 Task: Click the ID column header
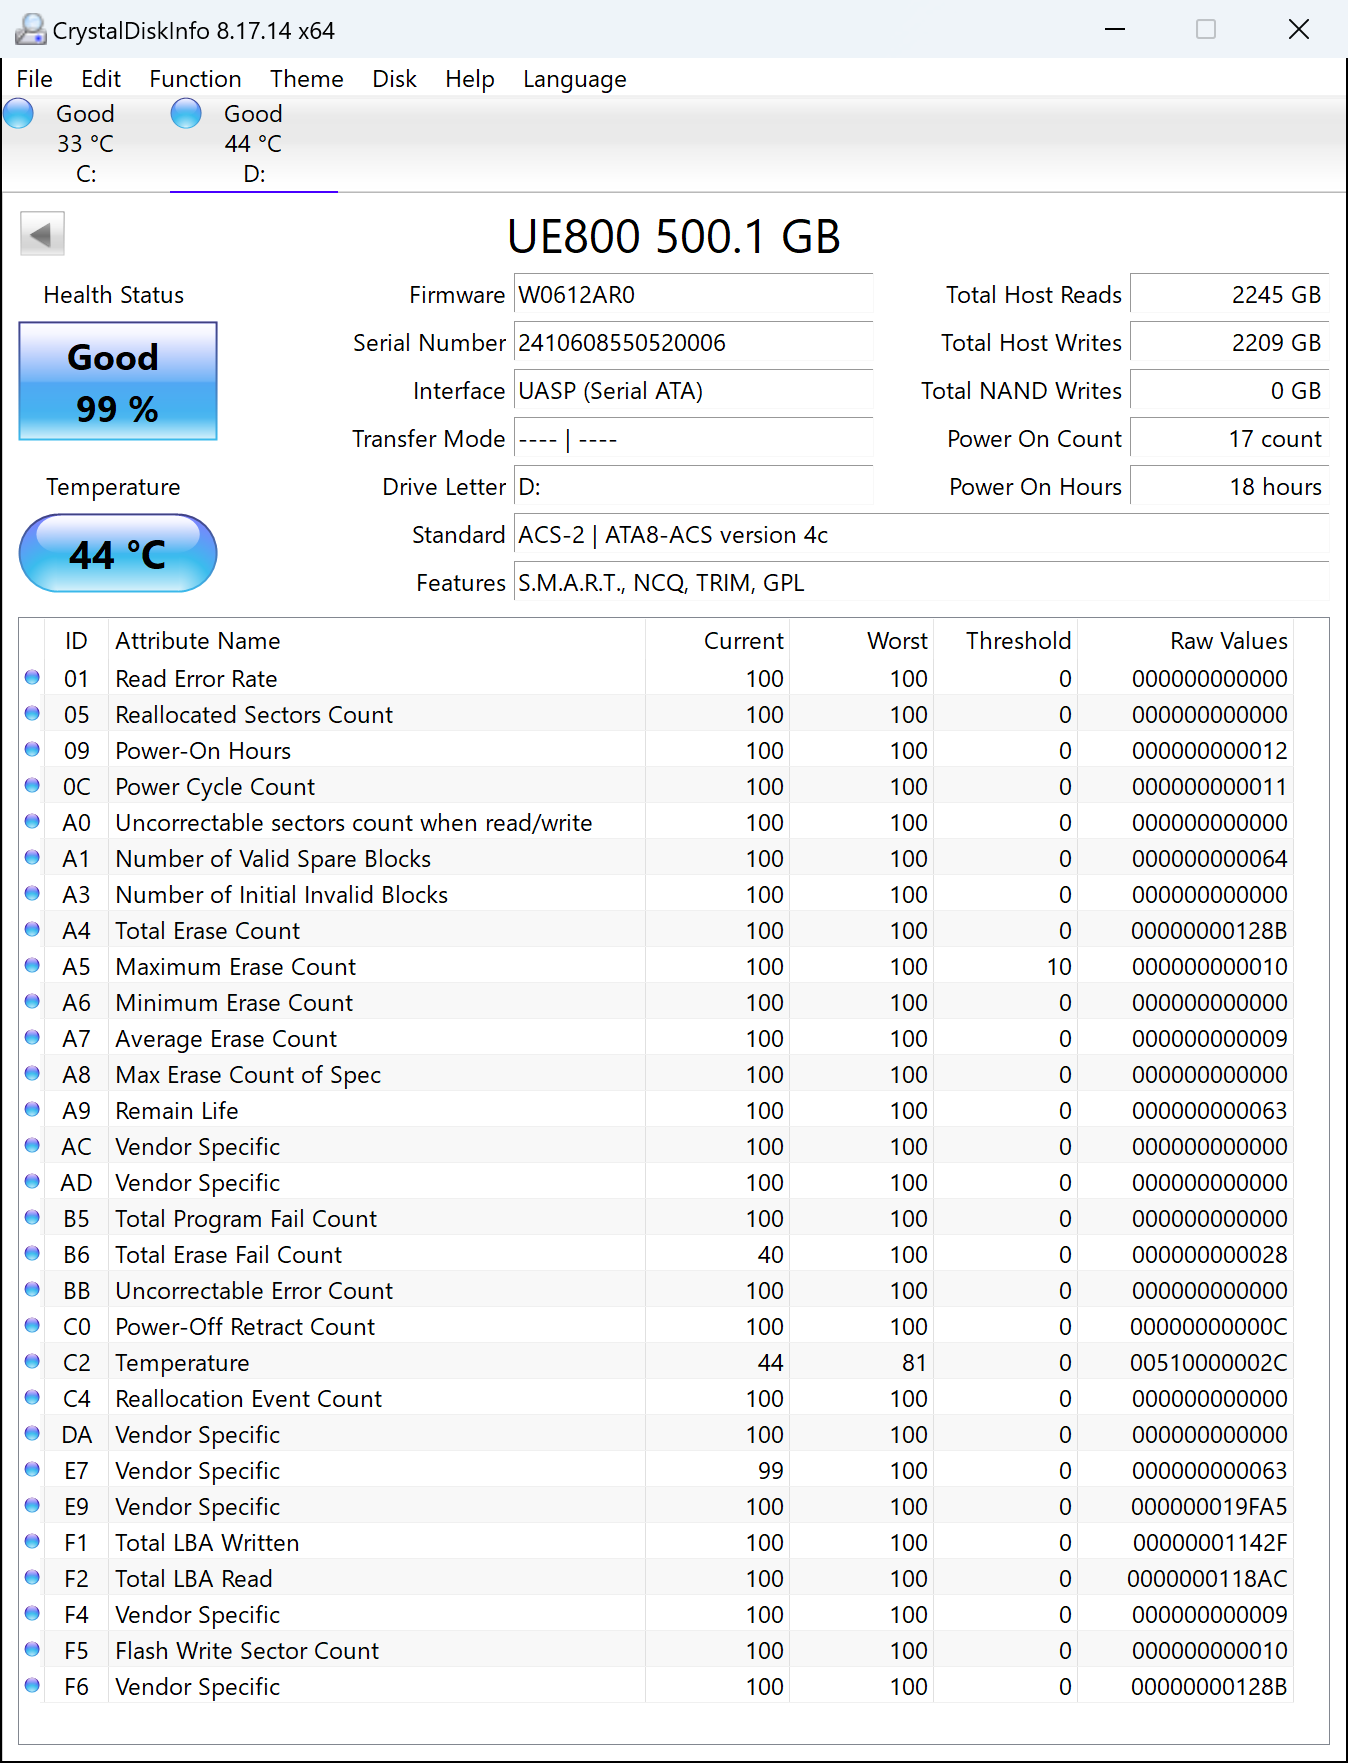point(76,641)
